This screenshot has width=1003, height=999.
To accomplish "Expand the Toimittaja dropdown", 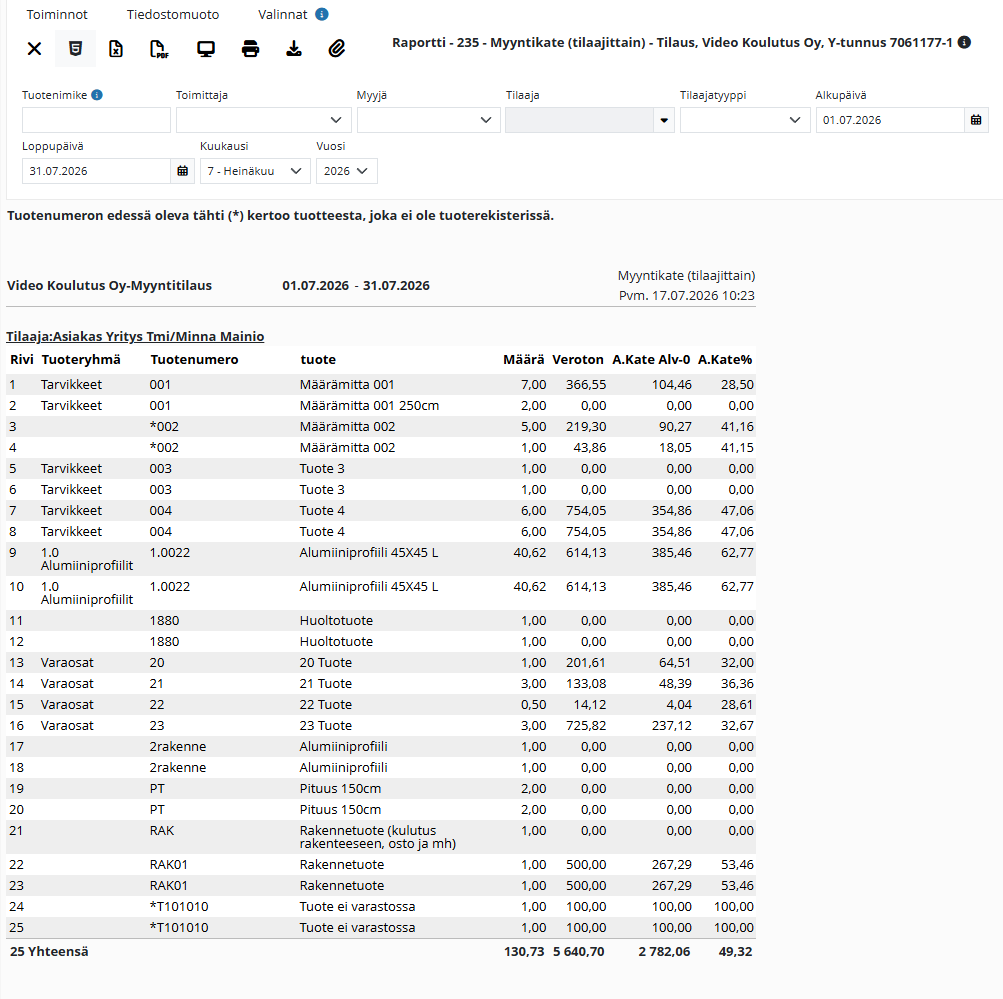I will point(264,120).
